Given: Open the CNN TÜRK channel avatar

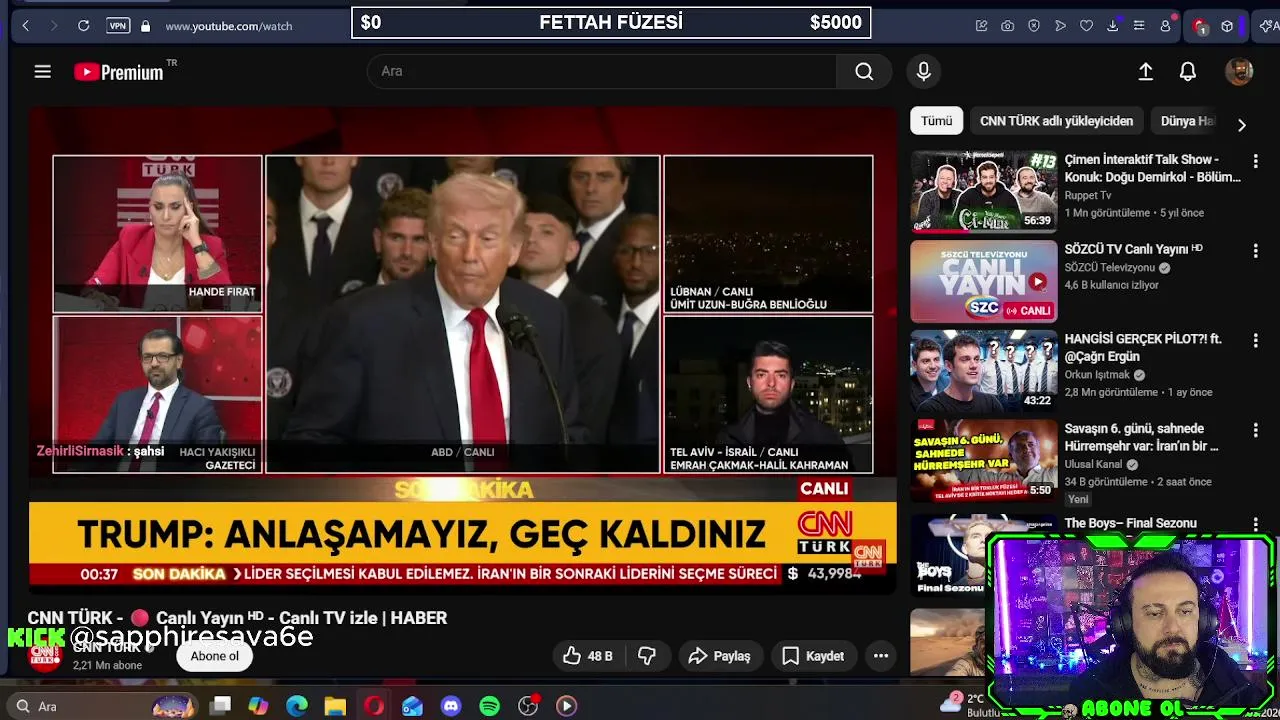Looking at the screenshot, I should [44, 656].
